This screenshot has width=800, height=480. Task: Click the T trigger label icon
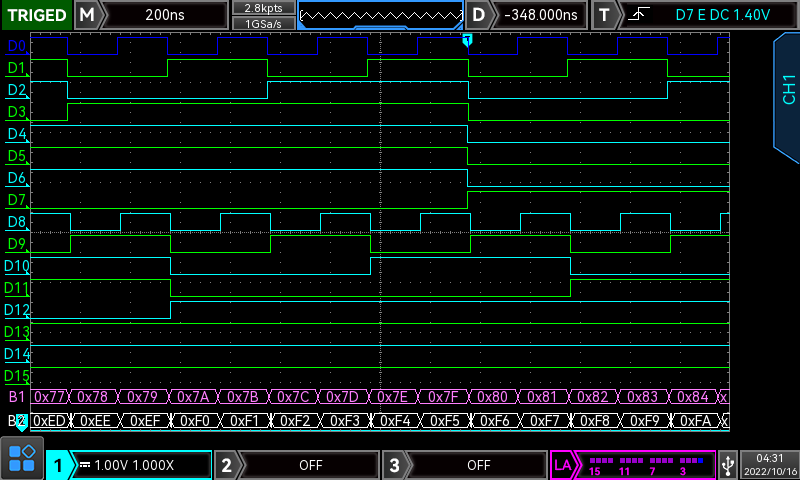604,15
